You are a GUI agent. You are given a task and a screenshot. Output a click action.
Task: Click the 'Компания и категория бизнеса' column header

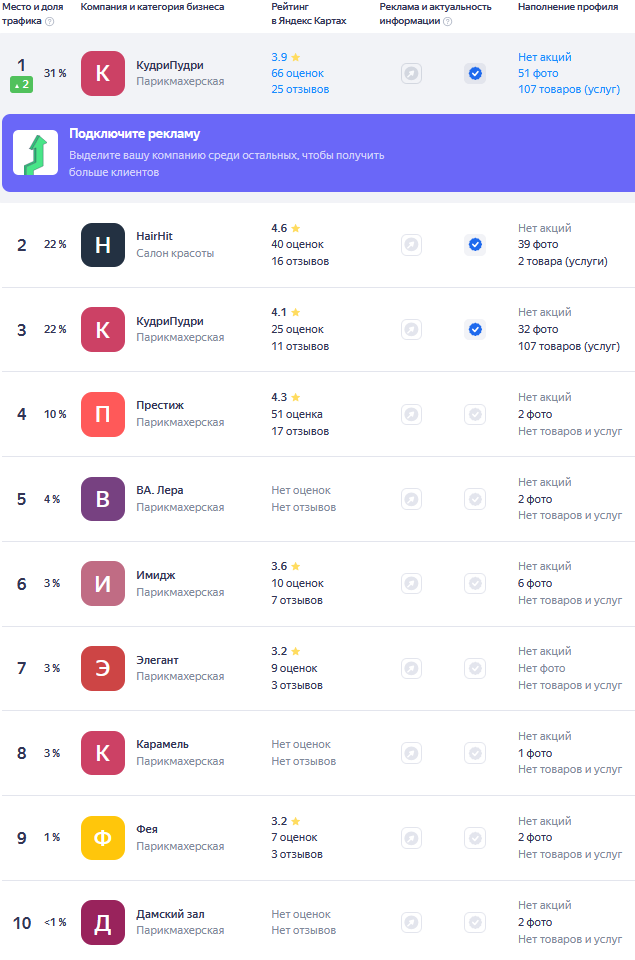pos(152,7)
